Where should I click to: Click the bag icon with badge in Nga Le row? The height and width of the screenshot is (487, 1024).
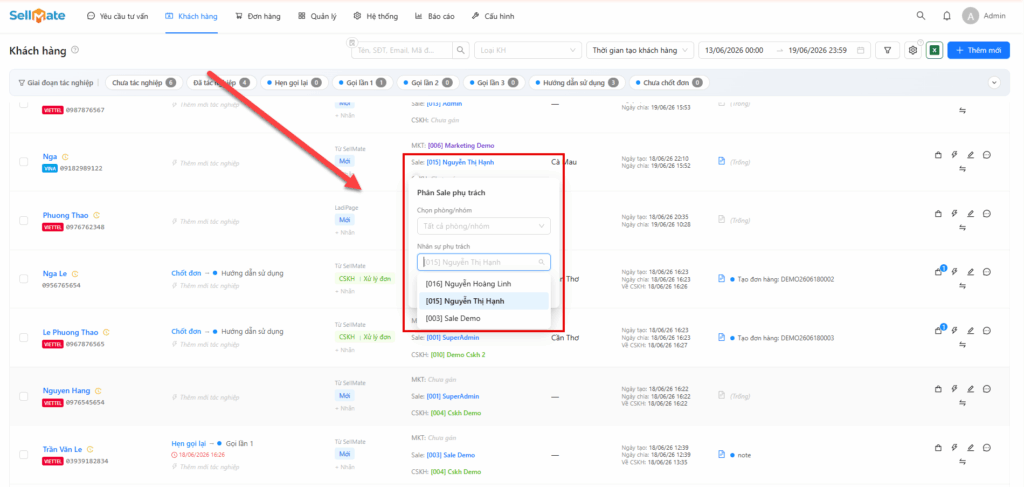[x=938, y=272]
